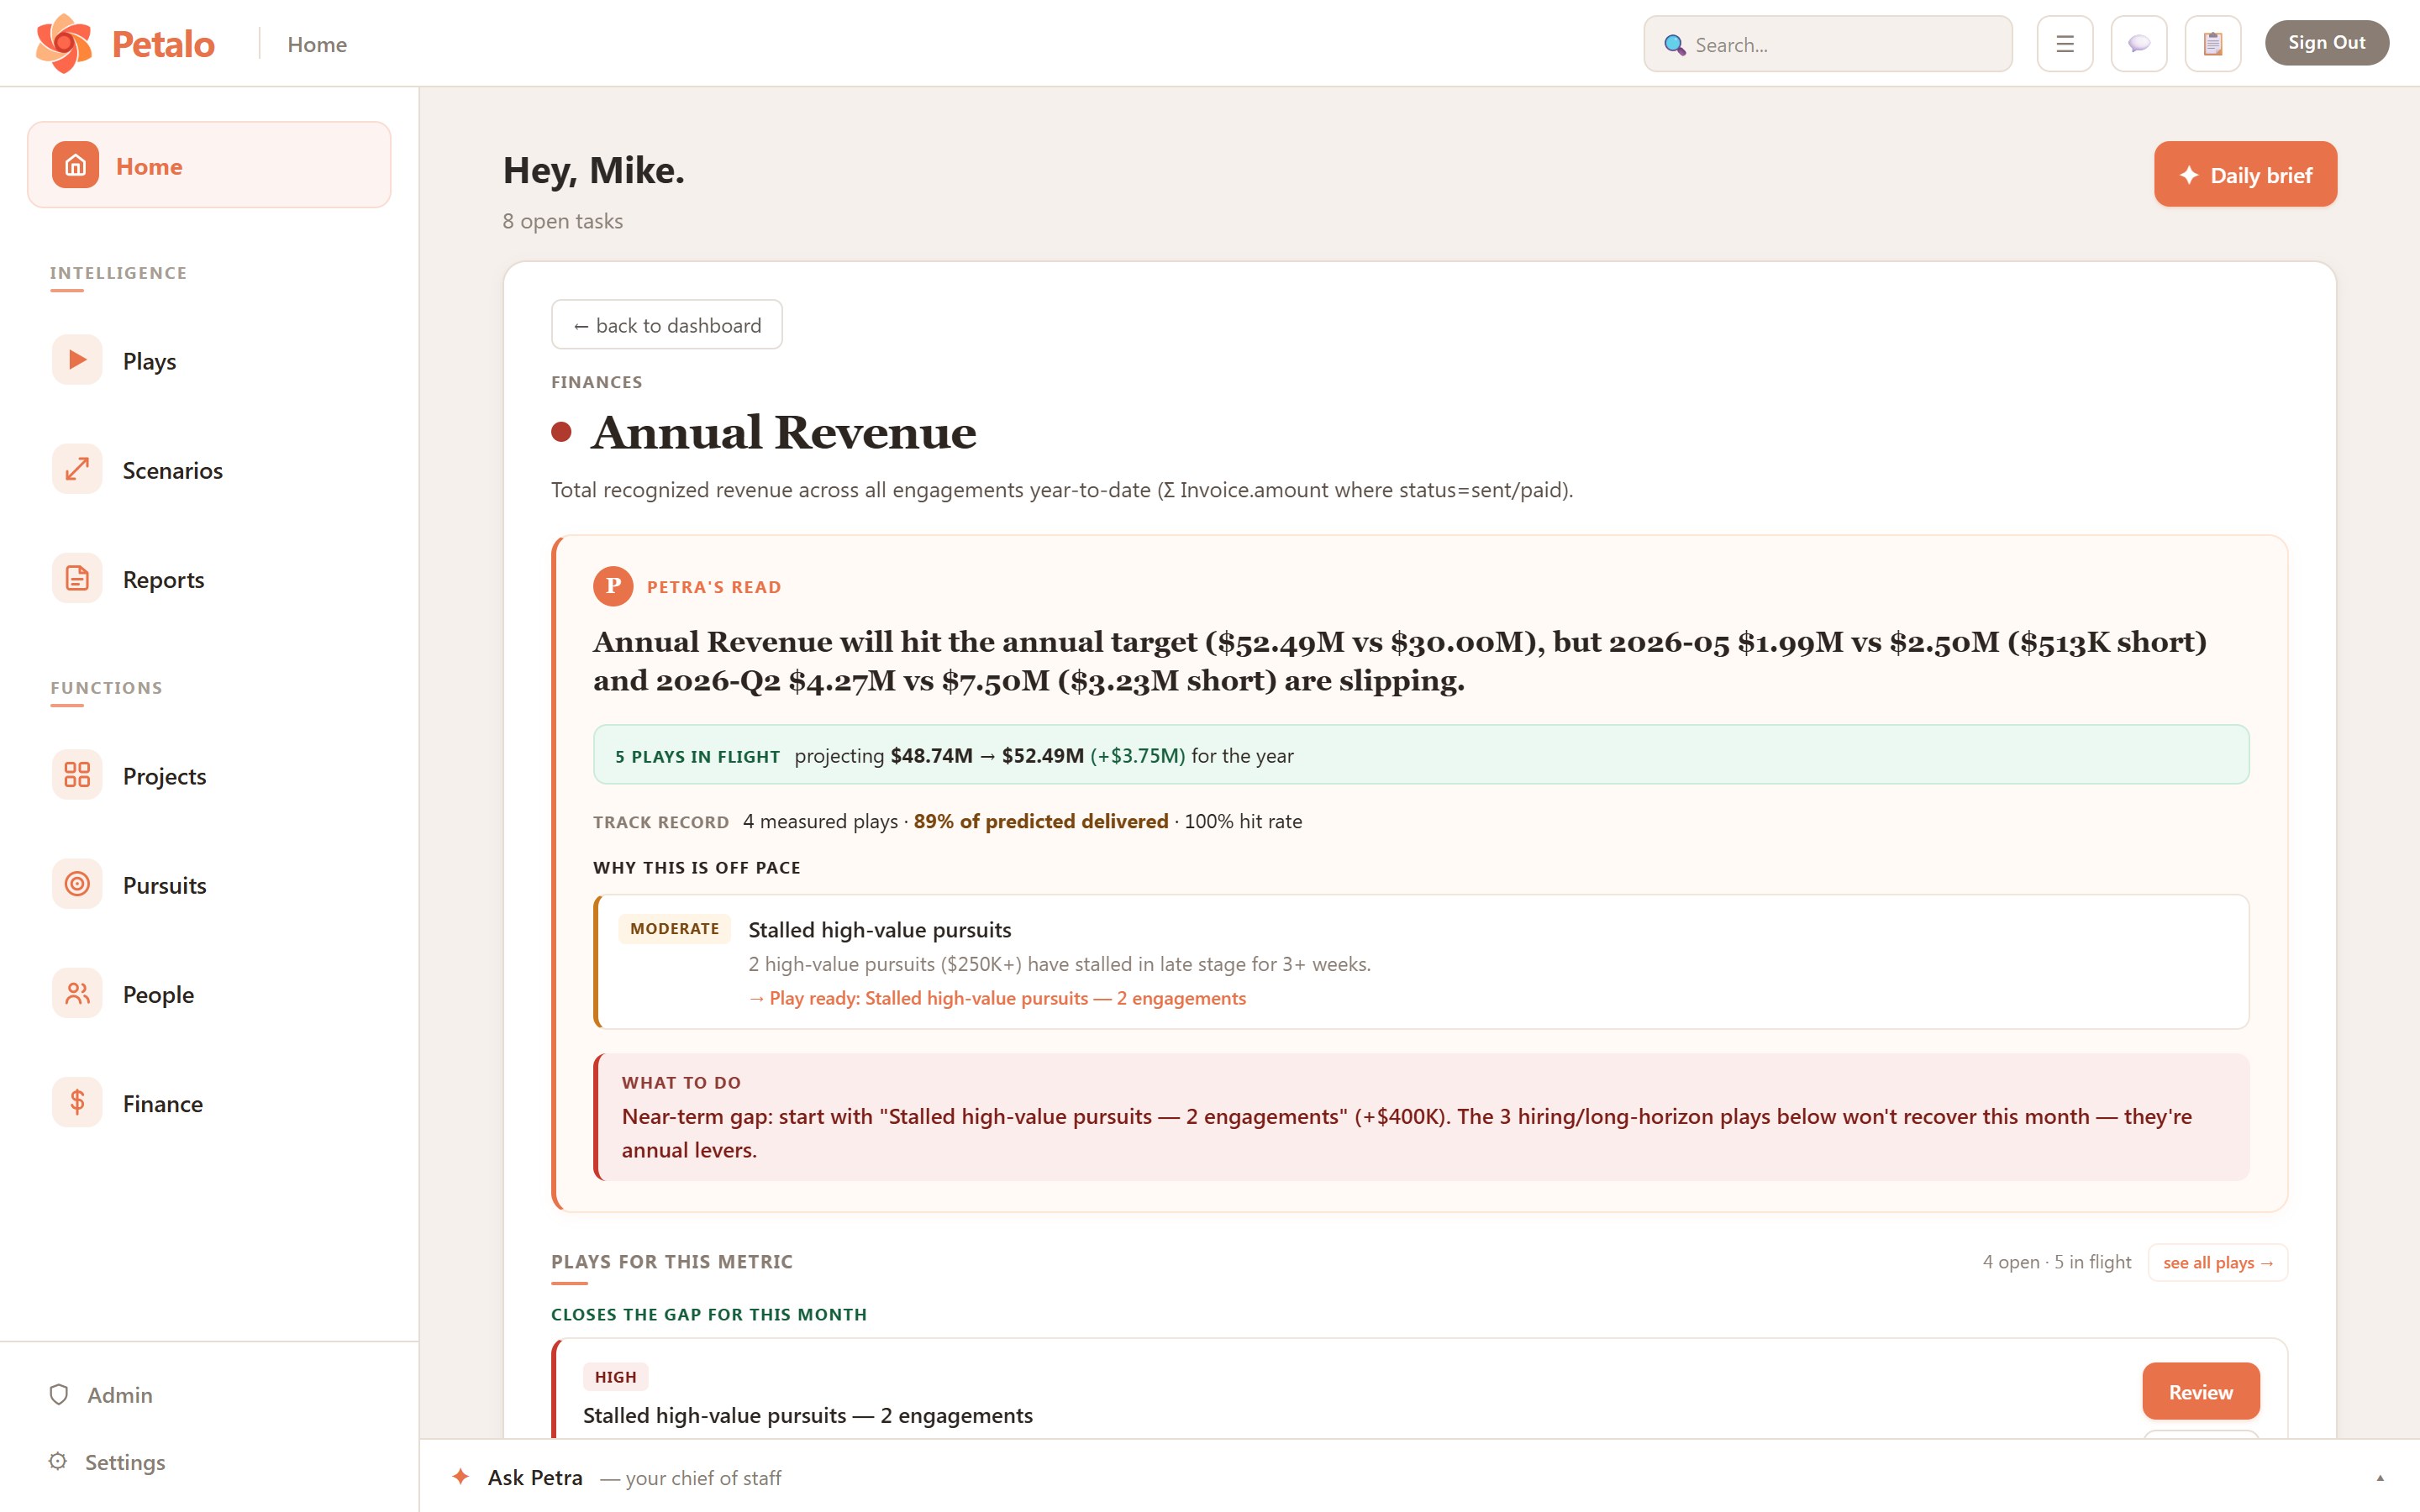
Task: Select Home in the sidebar
Action: coord(209,165)
